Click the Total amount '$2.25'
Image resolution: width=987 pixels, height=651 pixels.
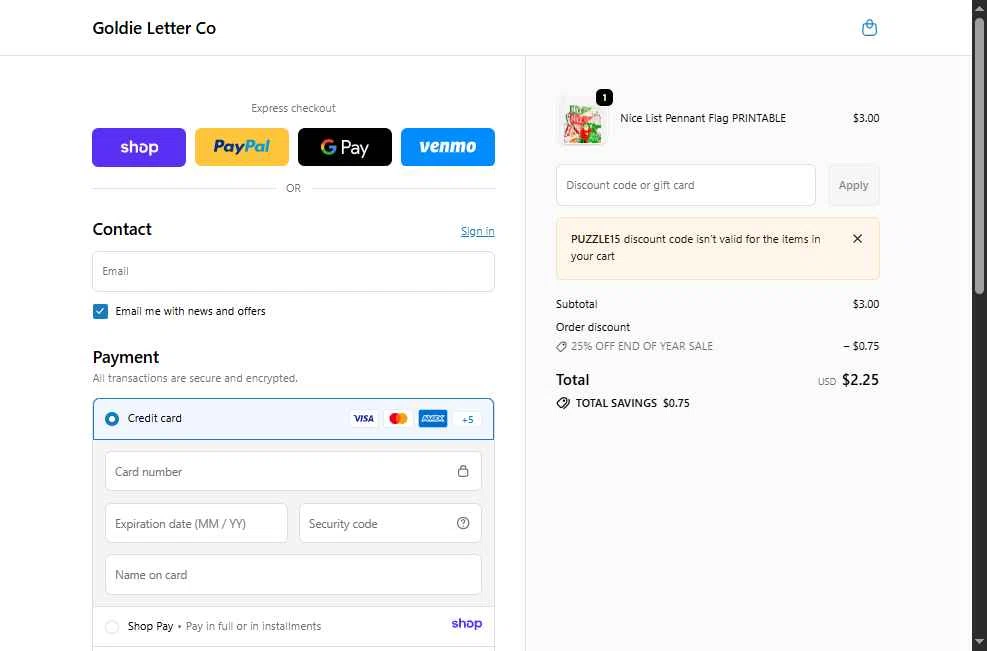pyautogui.click(x=860, y=380)
